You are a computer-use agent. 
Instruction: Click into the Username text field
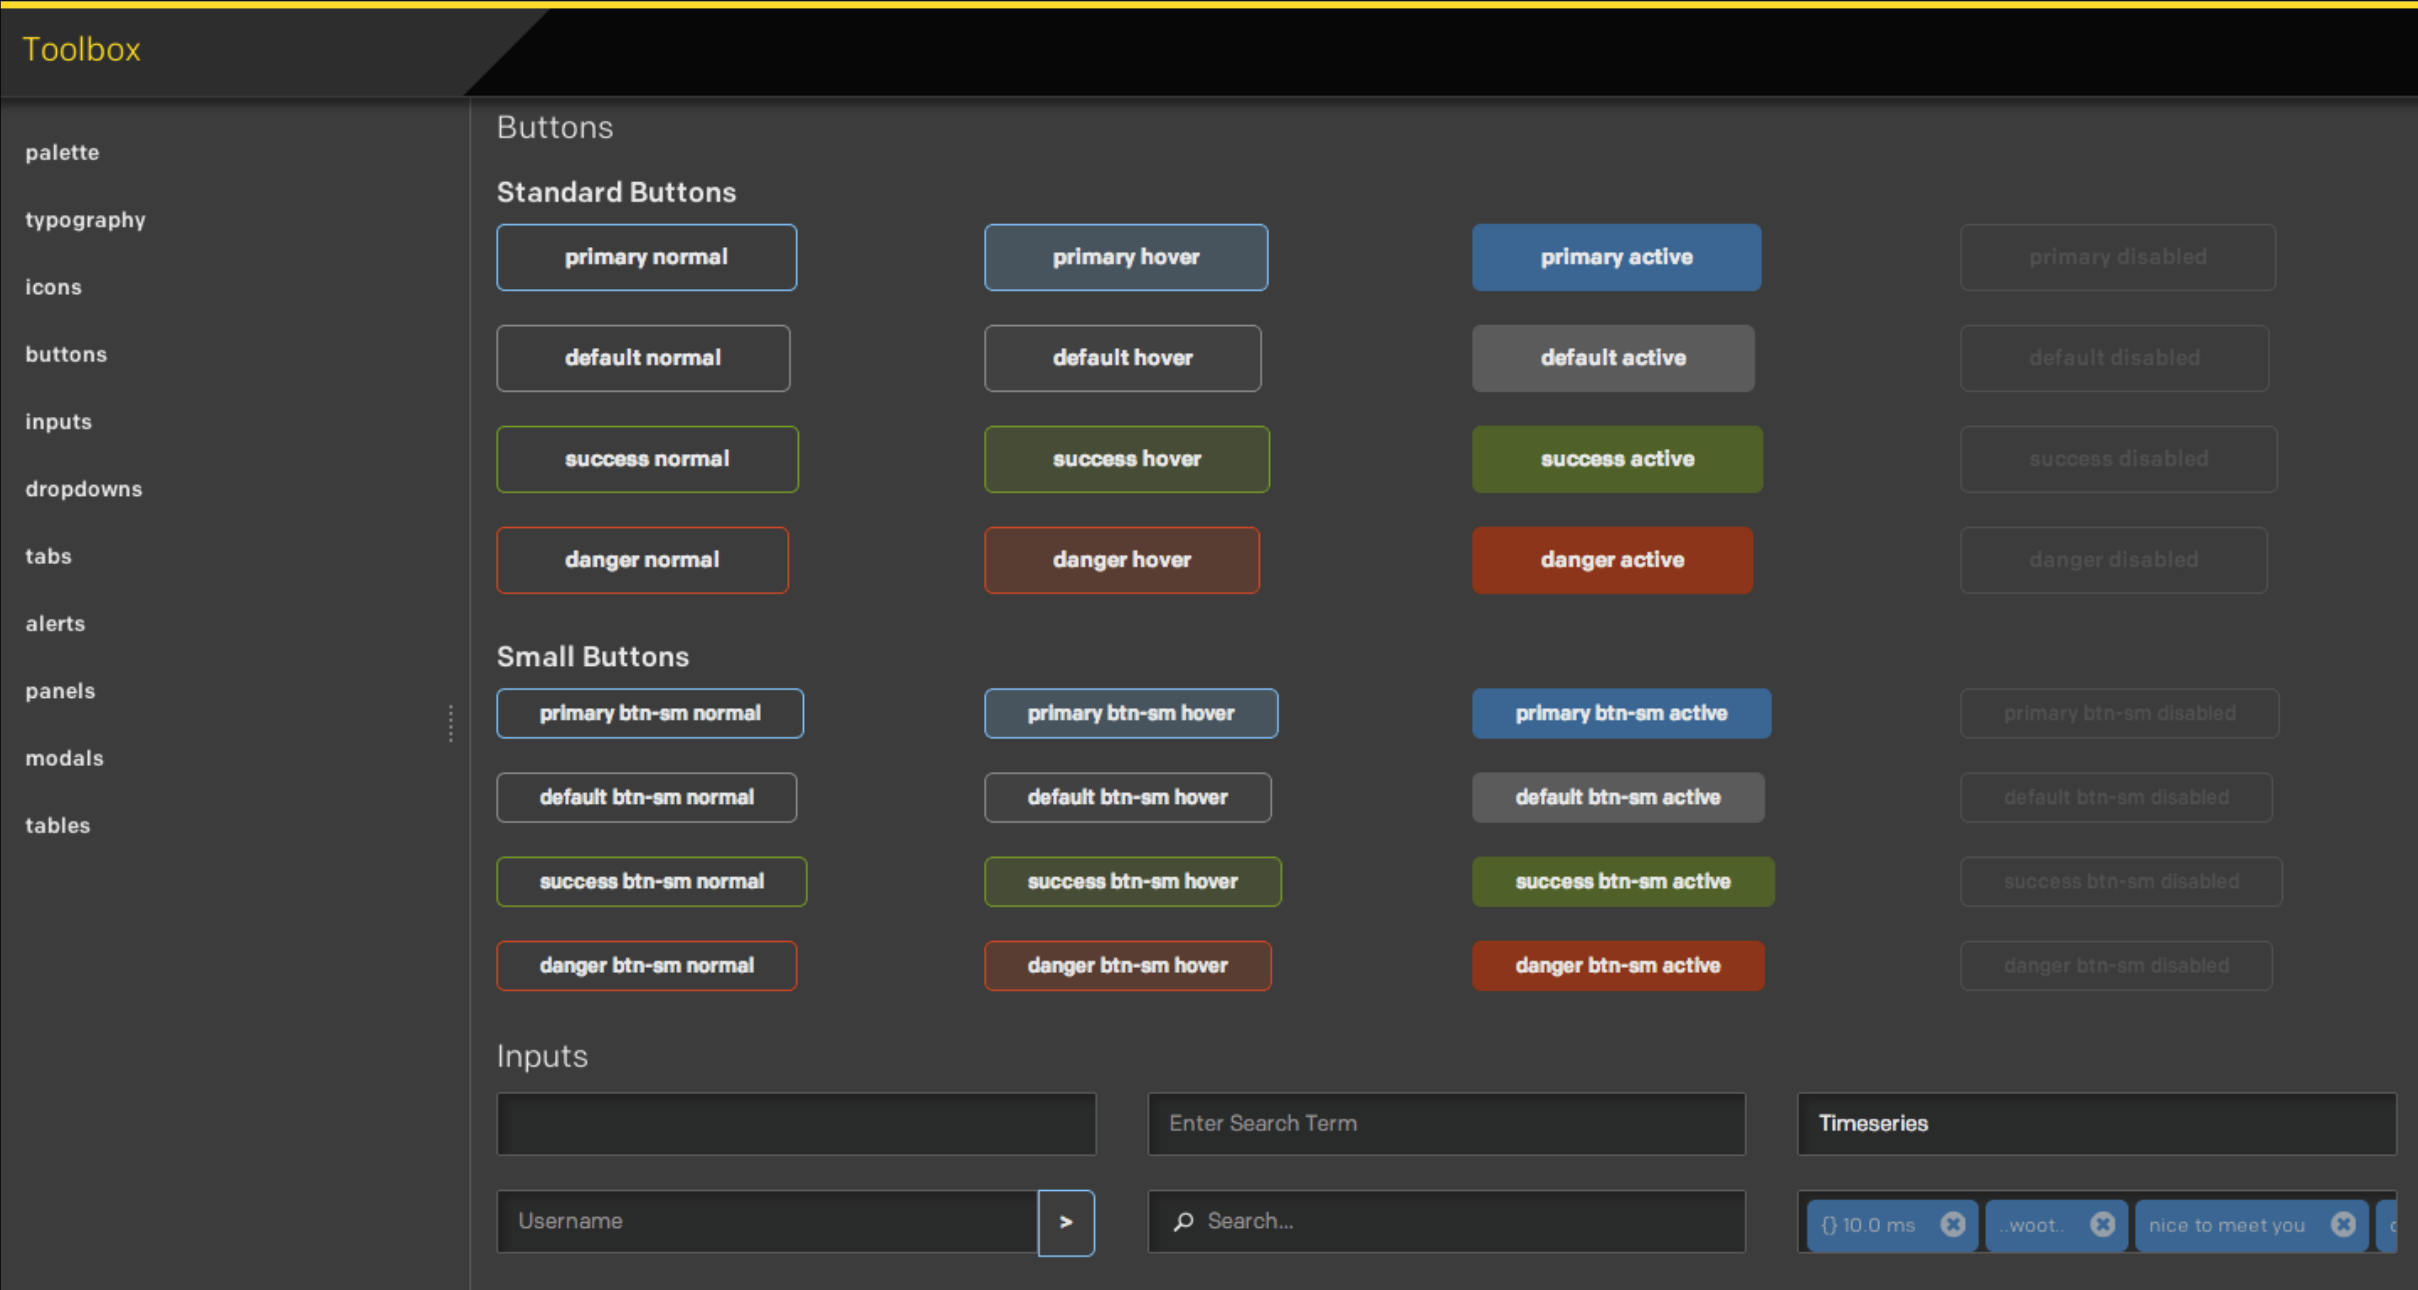point(766,1221)
